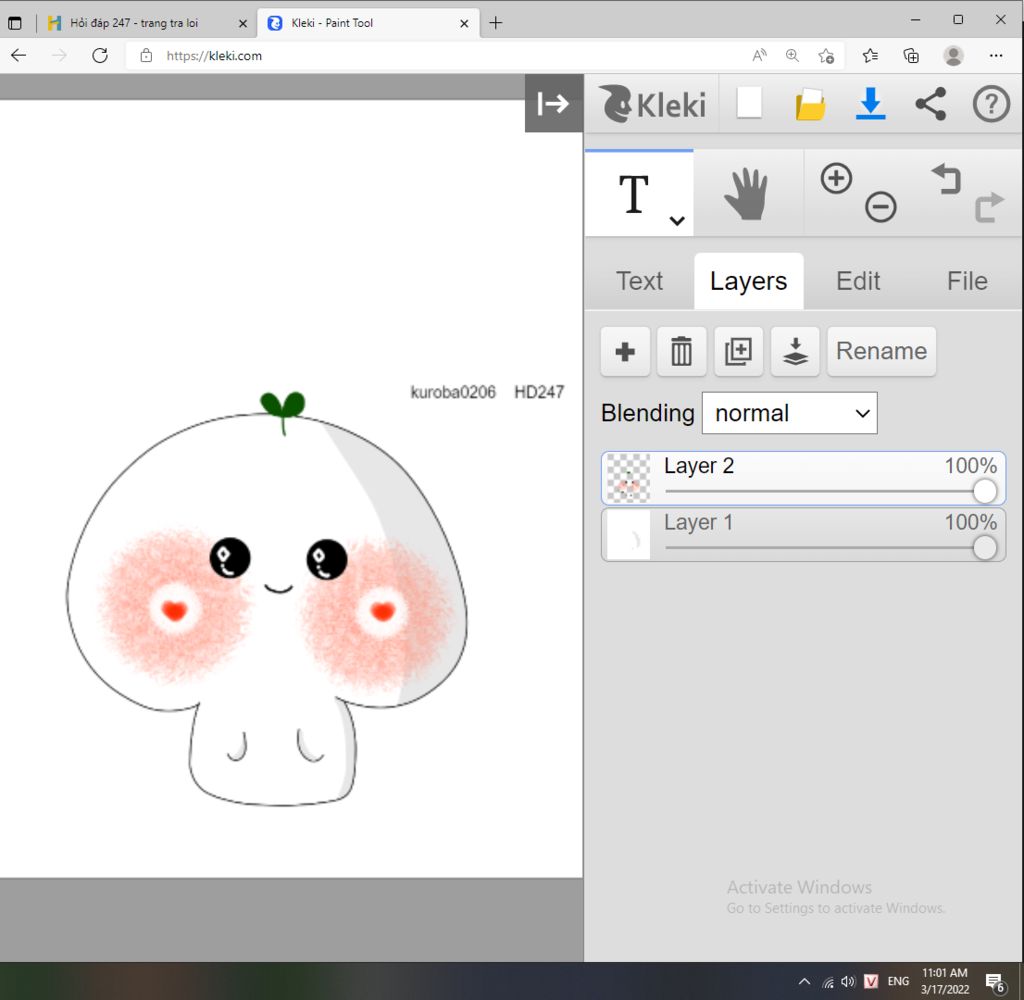Select Layer 1 thumbnail
The width and height of the screenshot is (1024, 1000).
coord(628,535)
